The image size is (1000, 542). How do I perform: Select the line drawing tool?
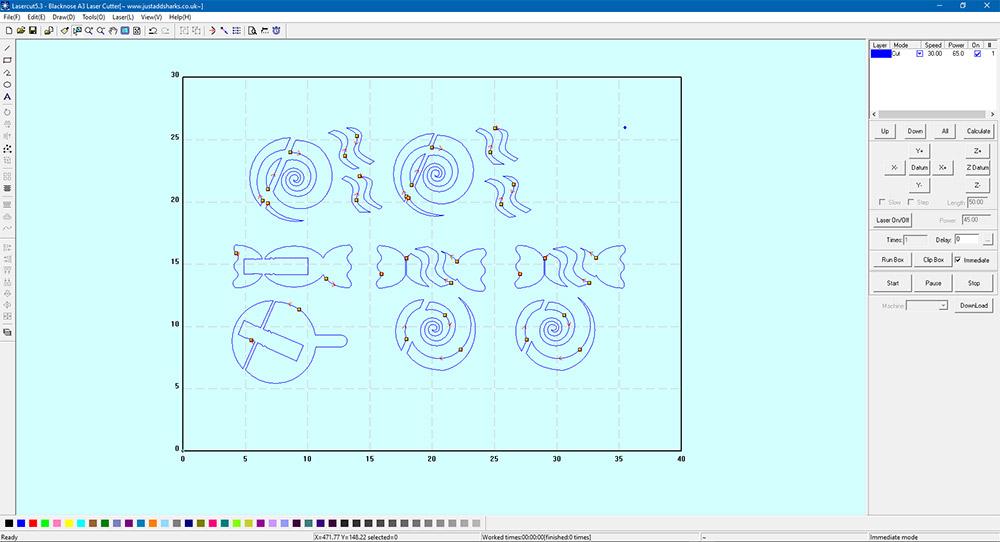[x=8, y=48]
